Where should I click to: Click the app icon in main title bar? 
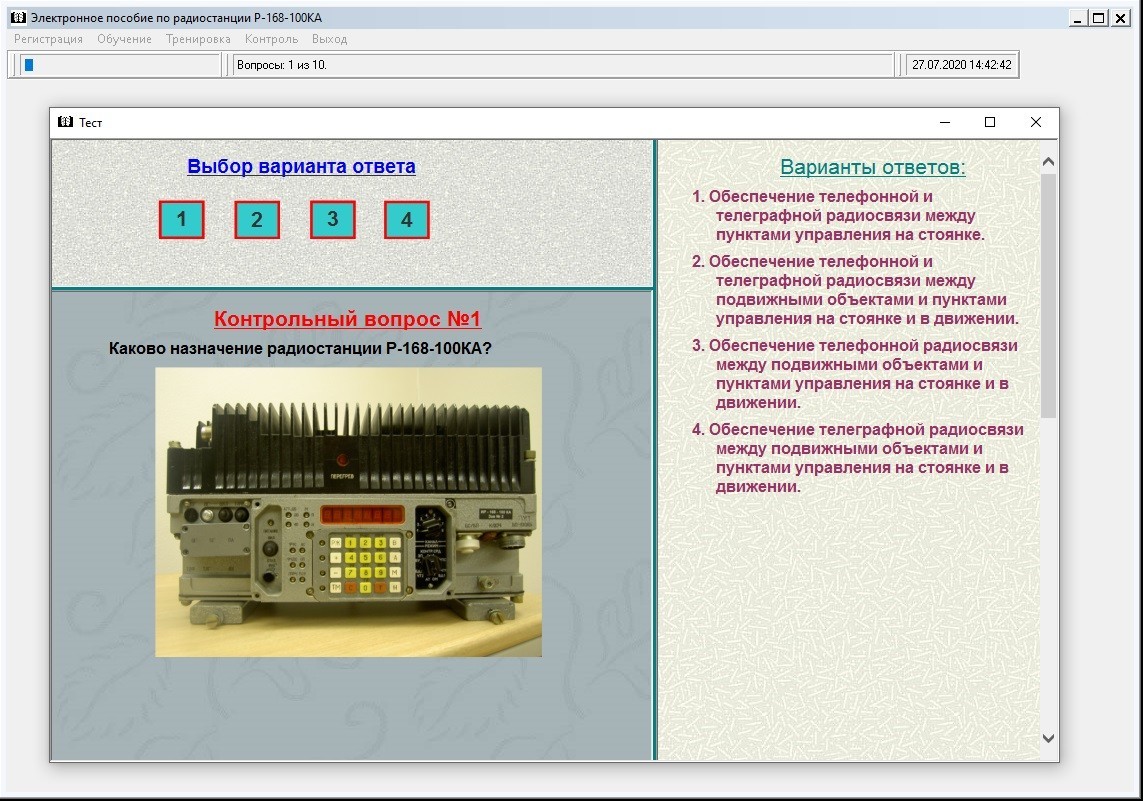[x=18, y=17]
